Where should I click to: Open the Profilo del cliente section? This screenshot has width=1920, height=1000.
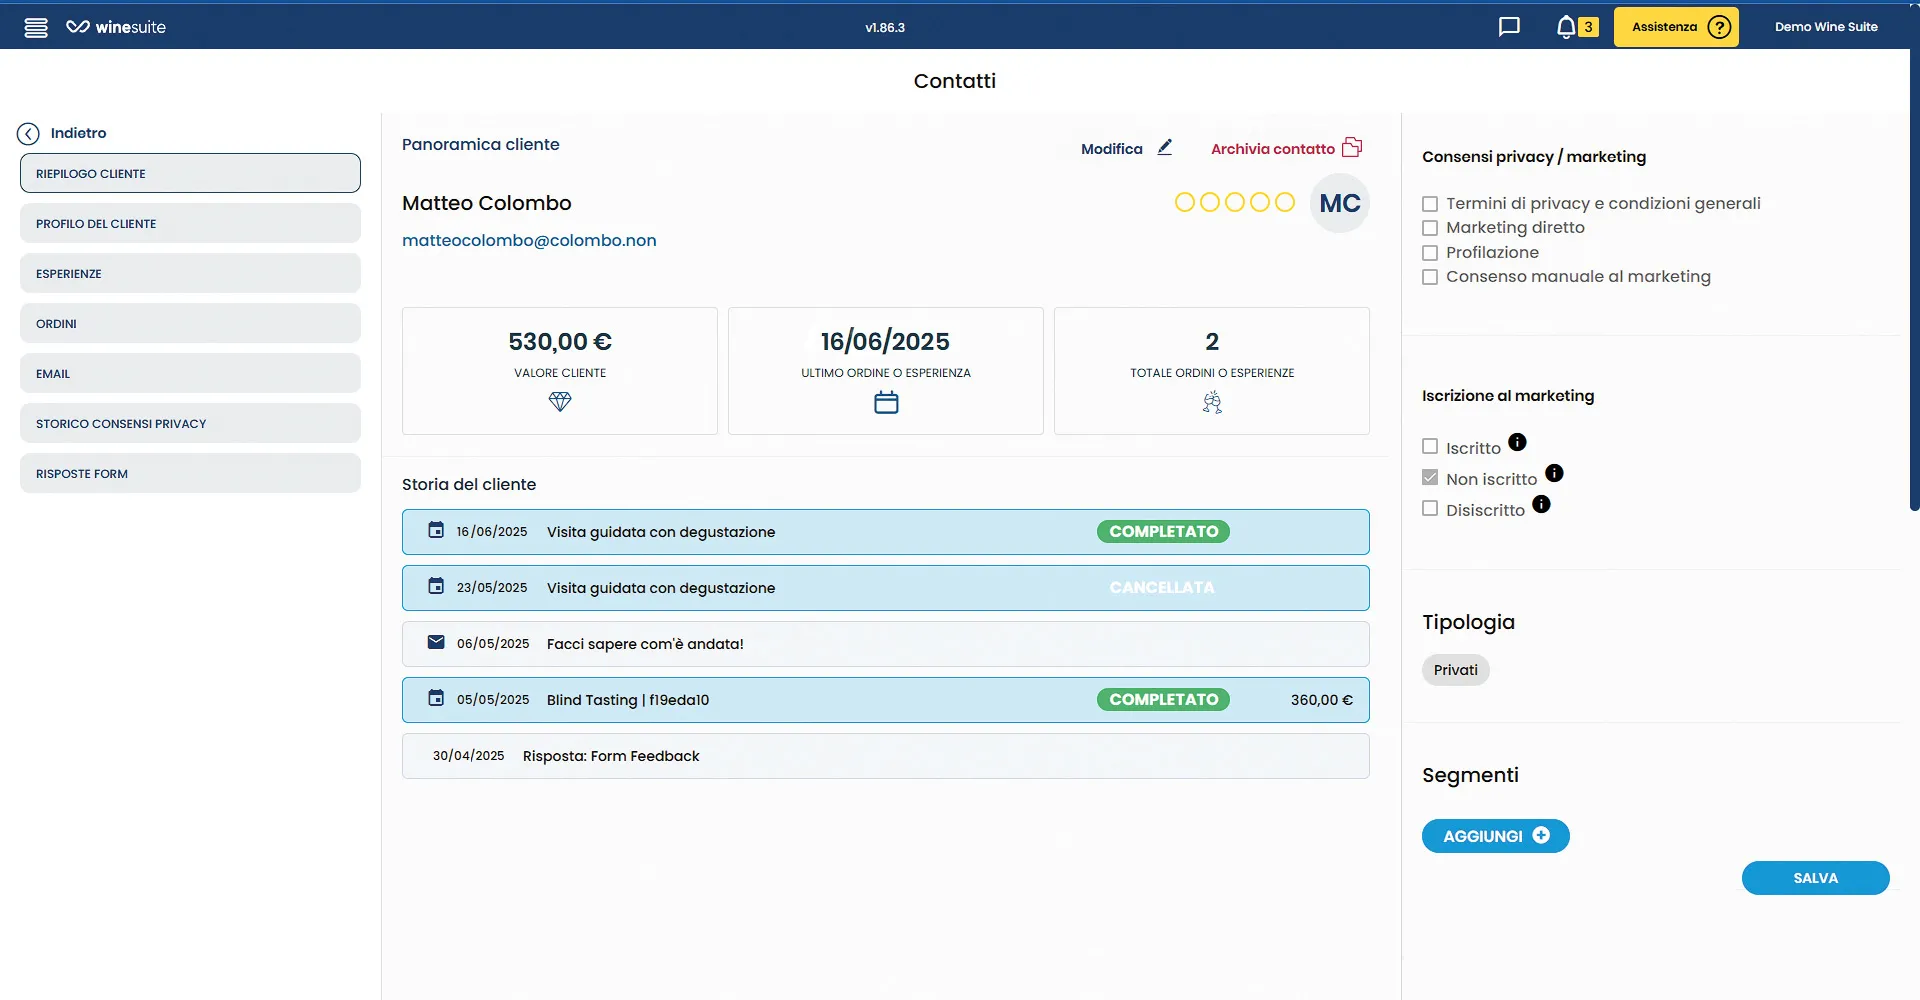tap(190, 223)
